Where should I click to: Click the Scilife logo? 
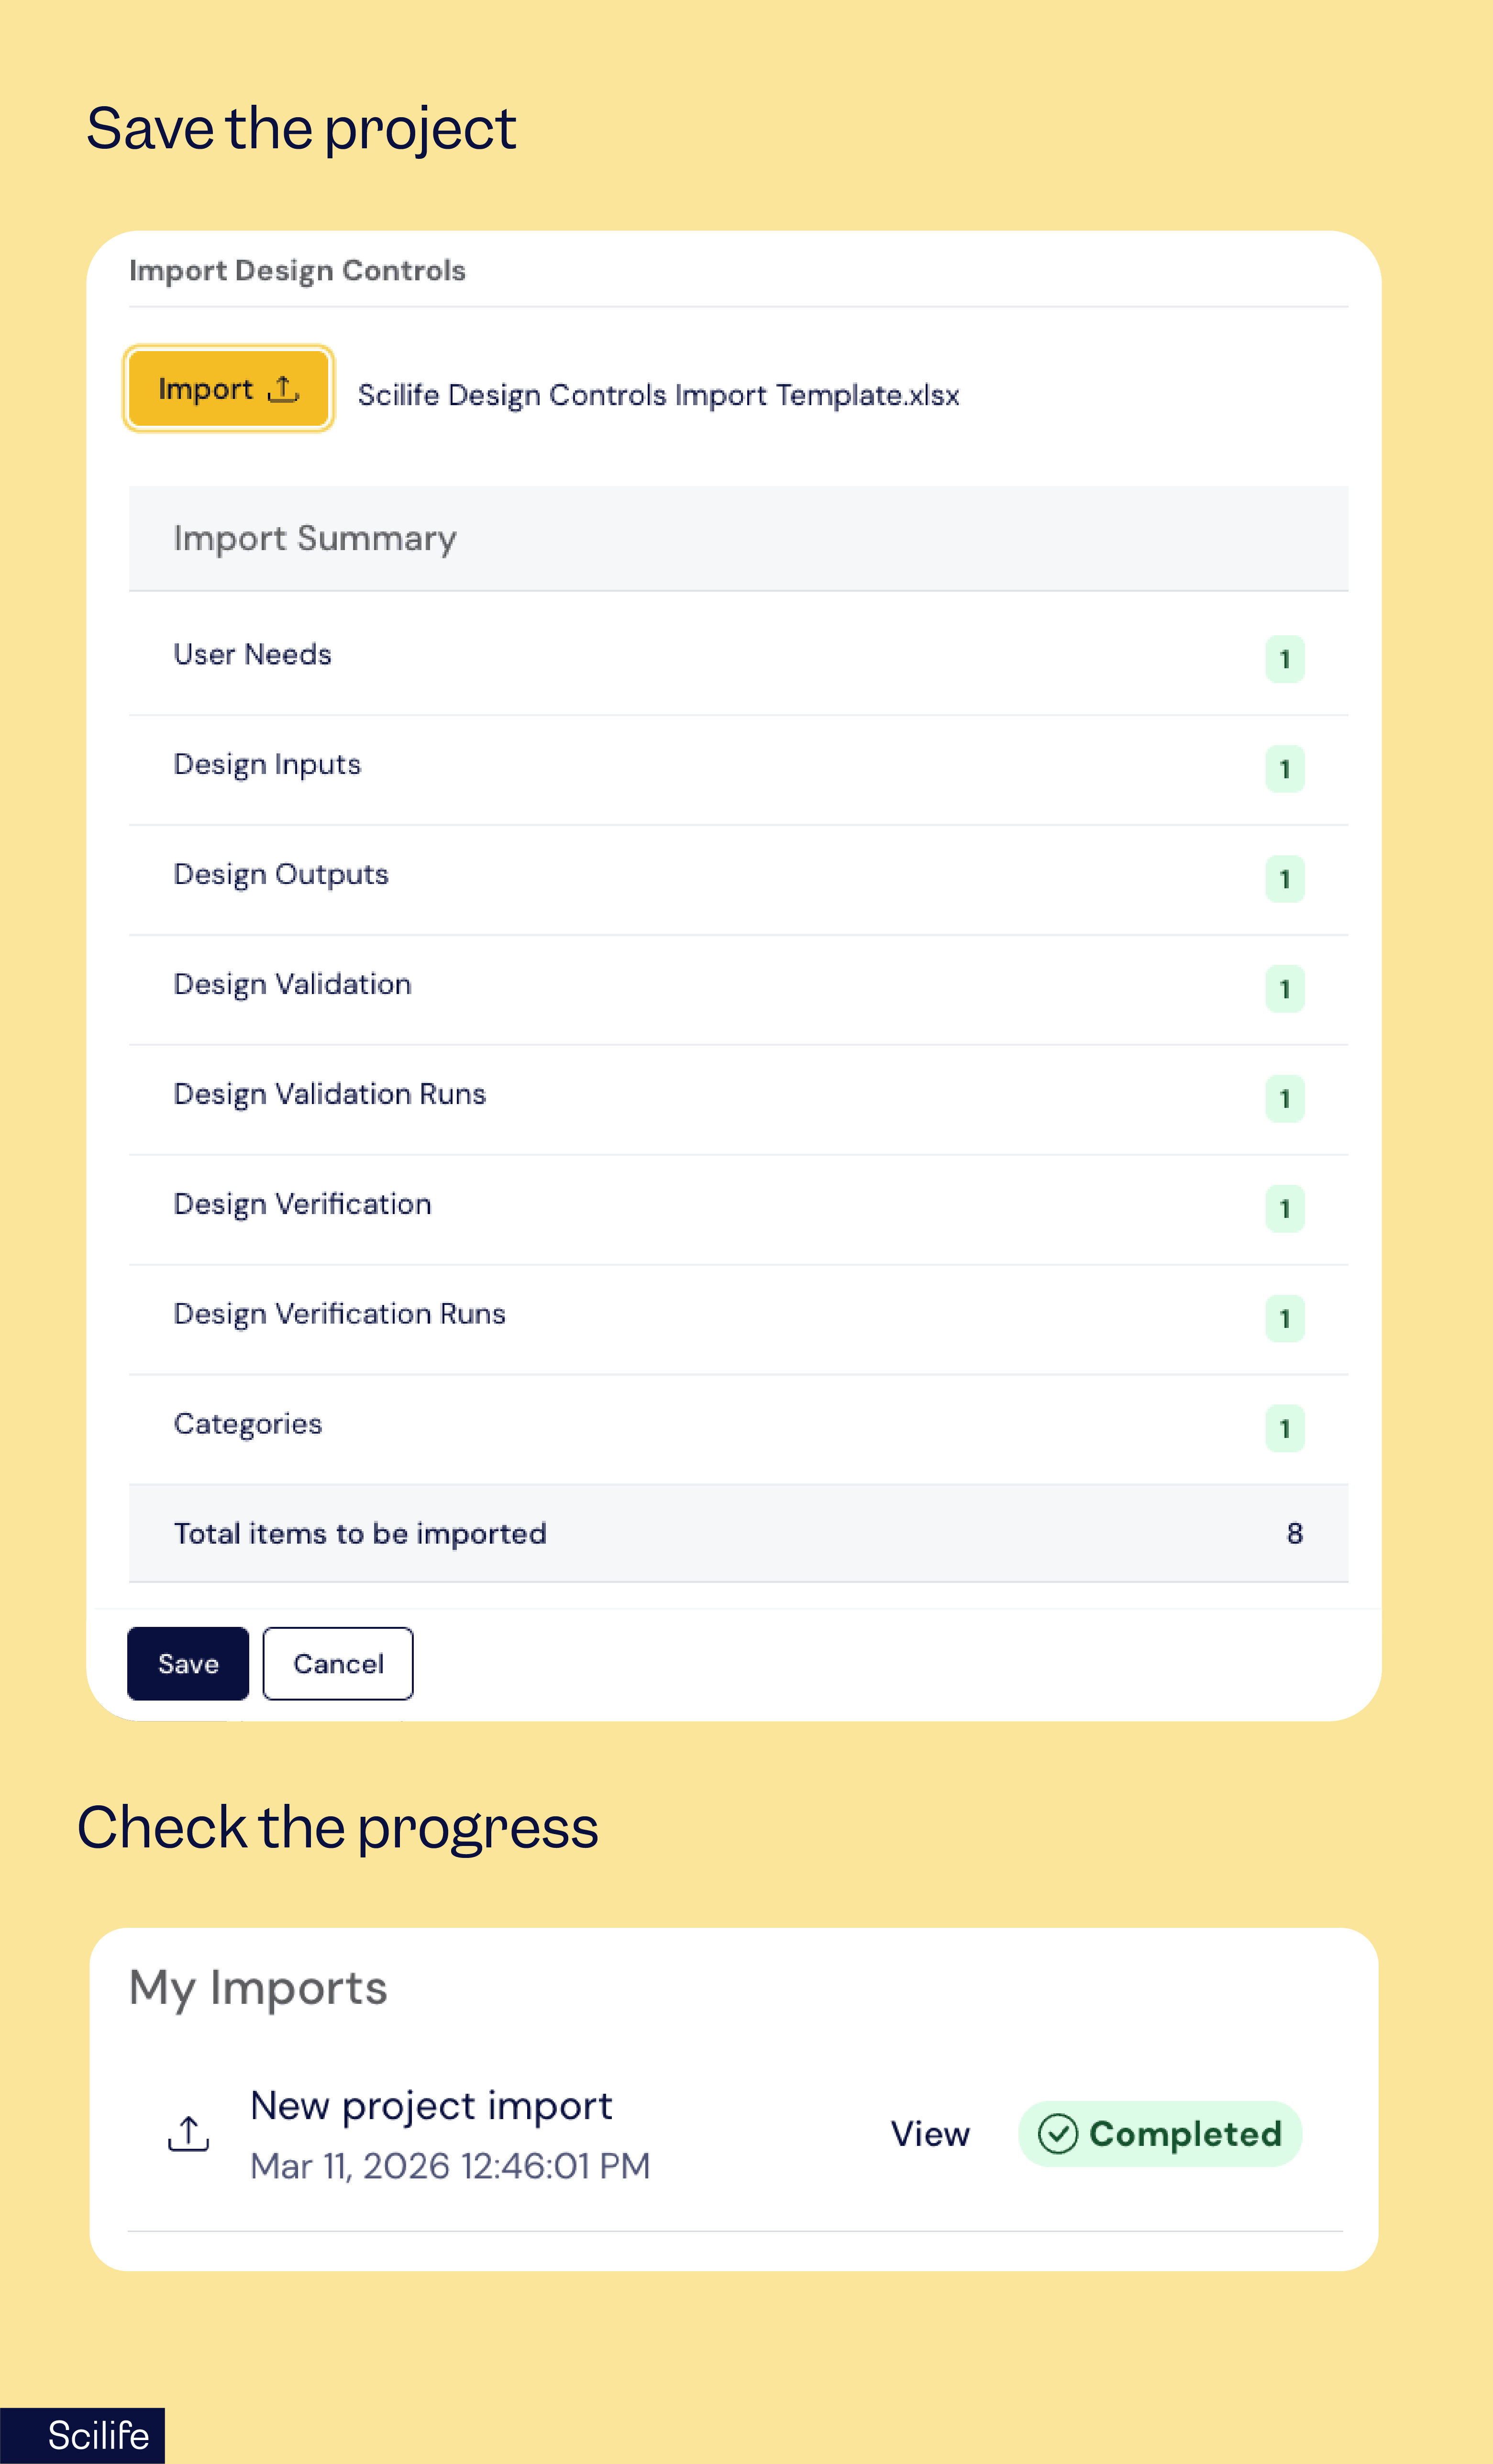(97, 2435)
